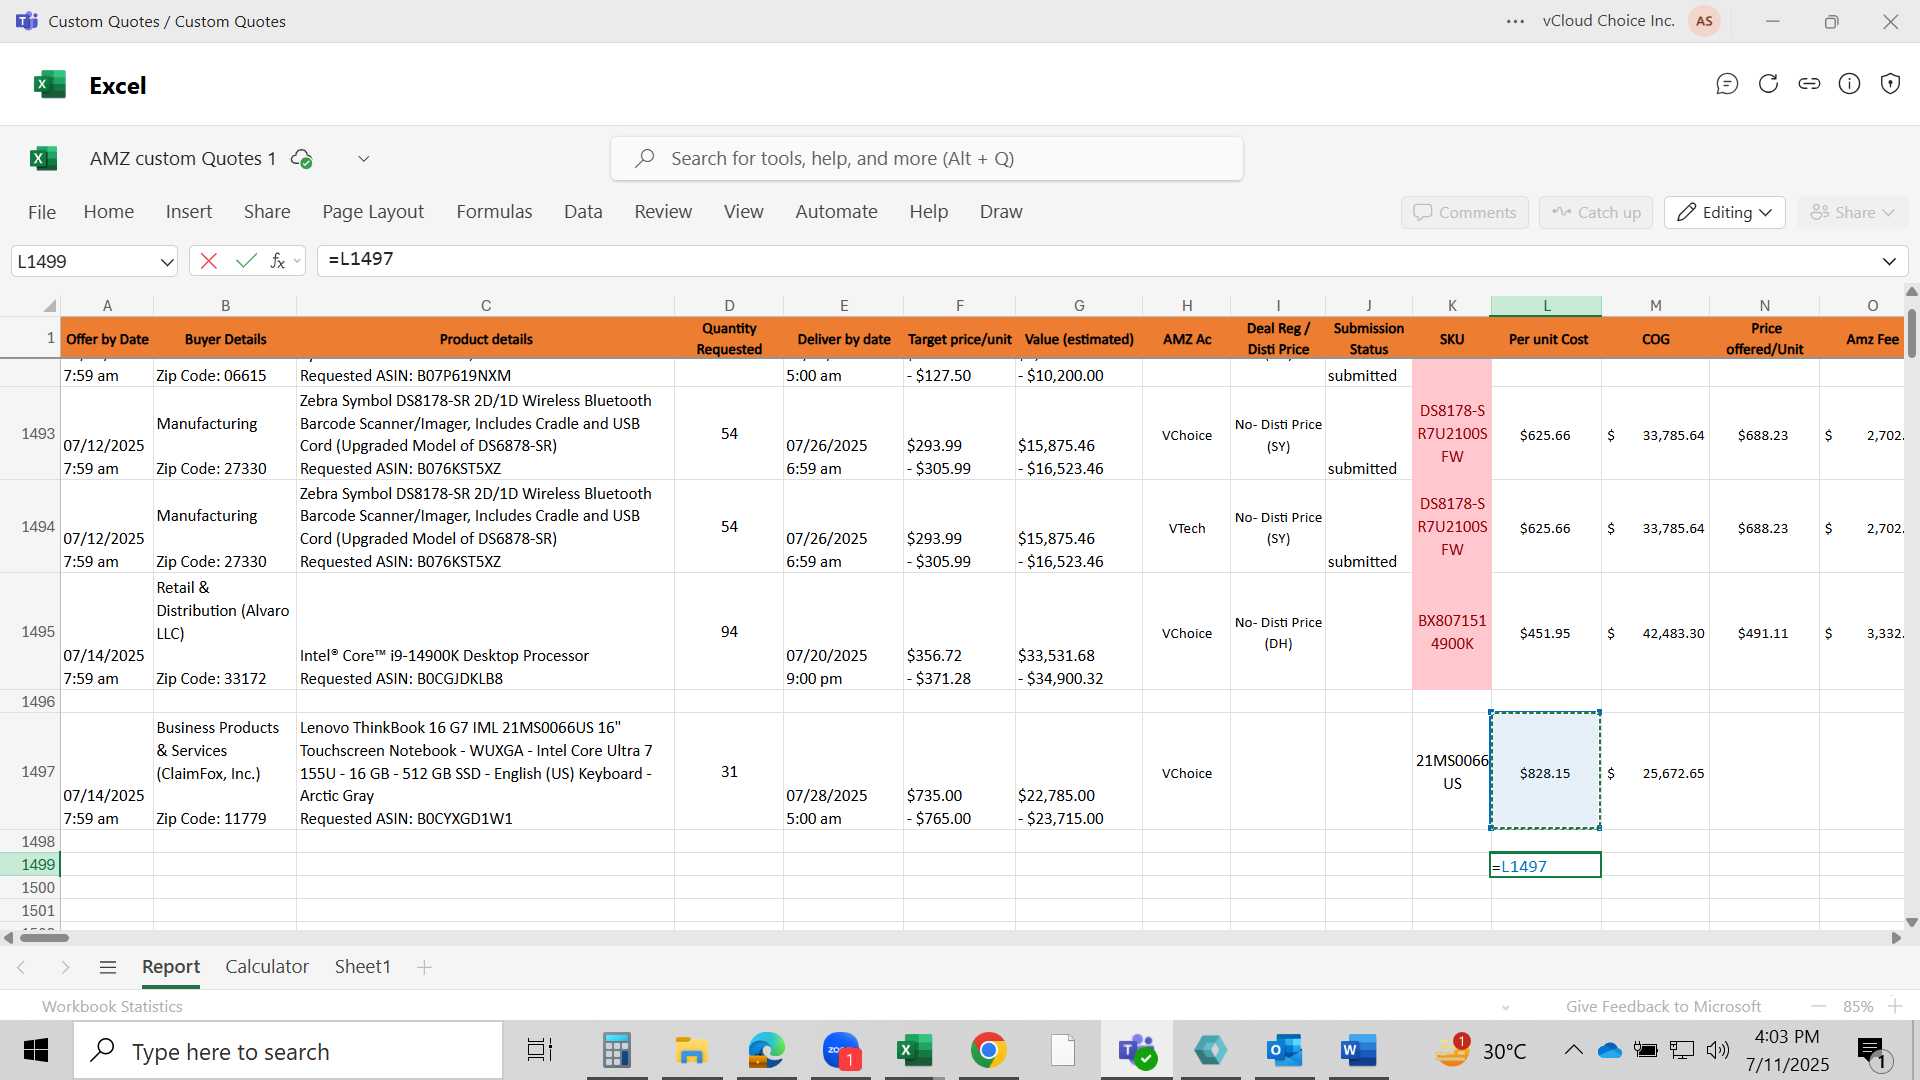This screenshot has width=1920, height=1080.
Task: Open Zoom from the taskbar
Action: (x=841, y=1051)
